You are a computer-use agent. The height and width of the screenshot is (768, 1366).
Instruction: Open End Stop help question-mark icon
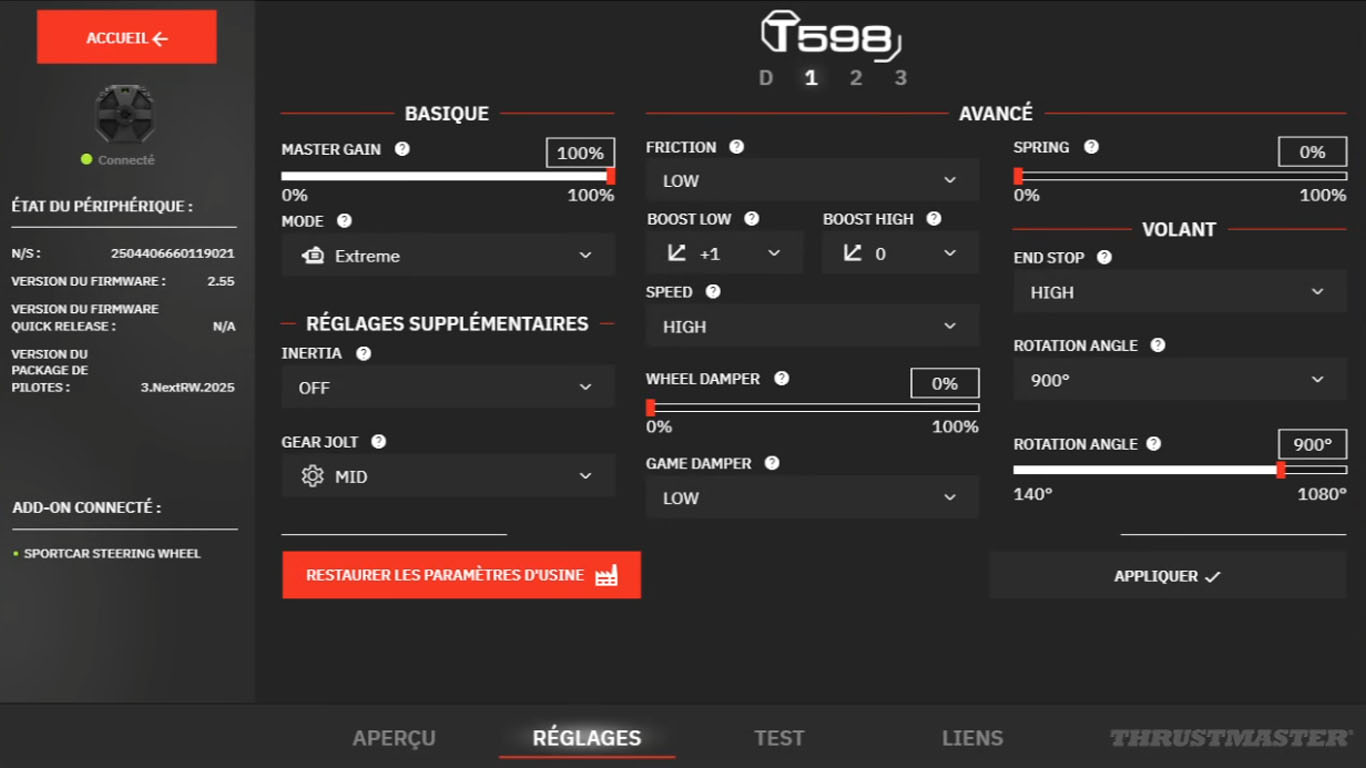click(1104, 257)
